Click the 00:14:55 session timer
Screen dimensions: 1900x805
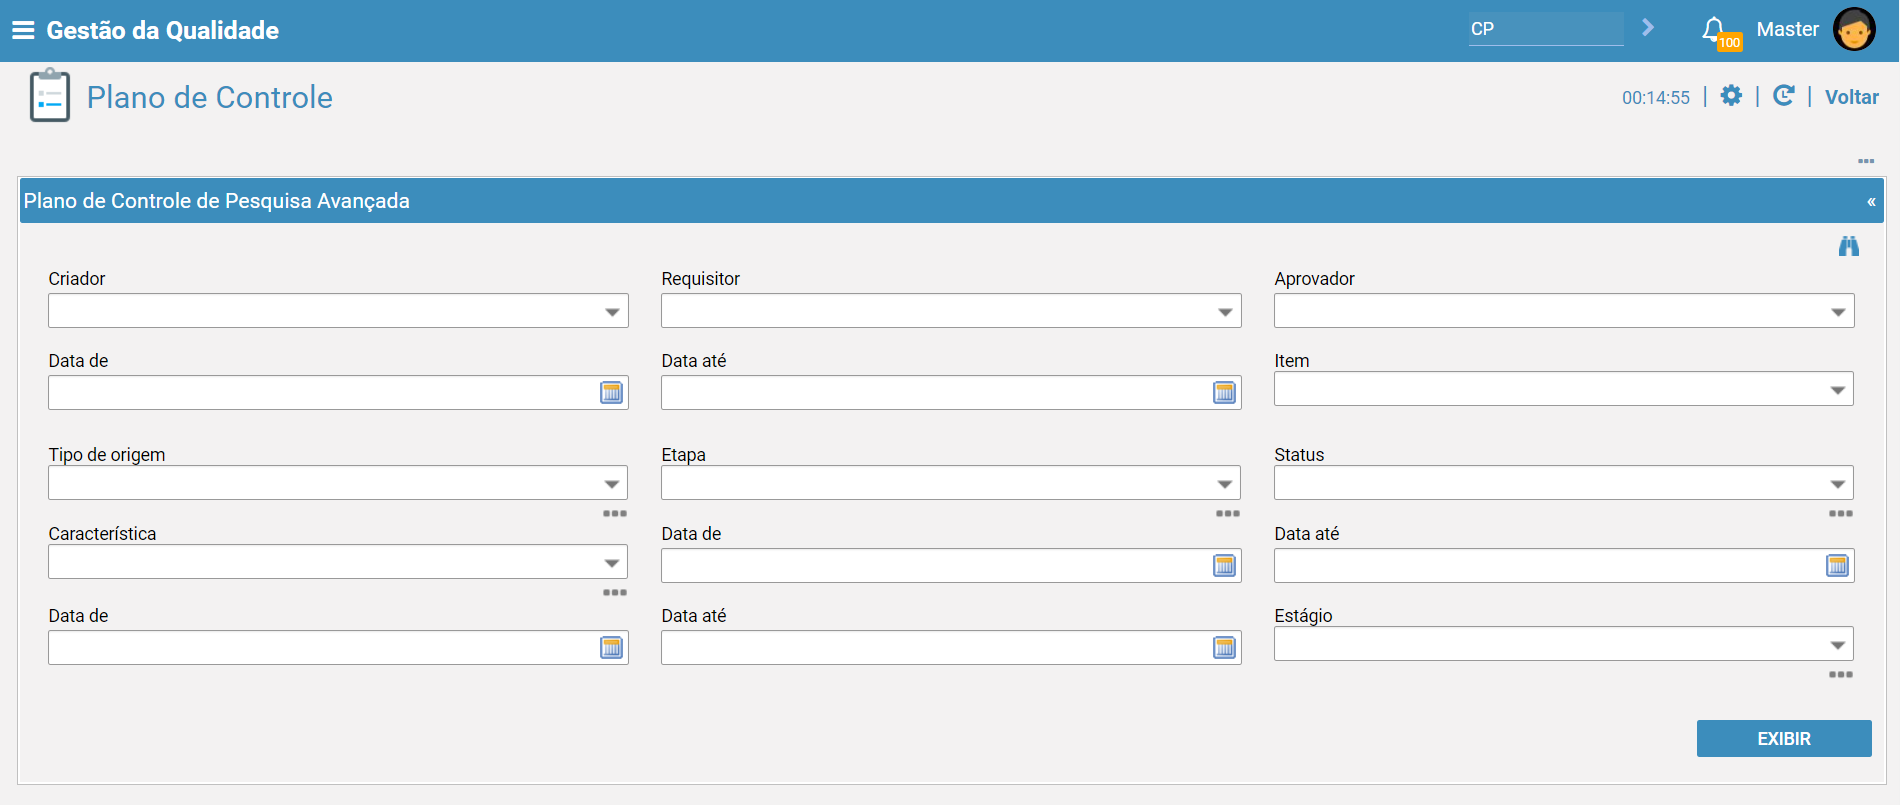1656,98
